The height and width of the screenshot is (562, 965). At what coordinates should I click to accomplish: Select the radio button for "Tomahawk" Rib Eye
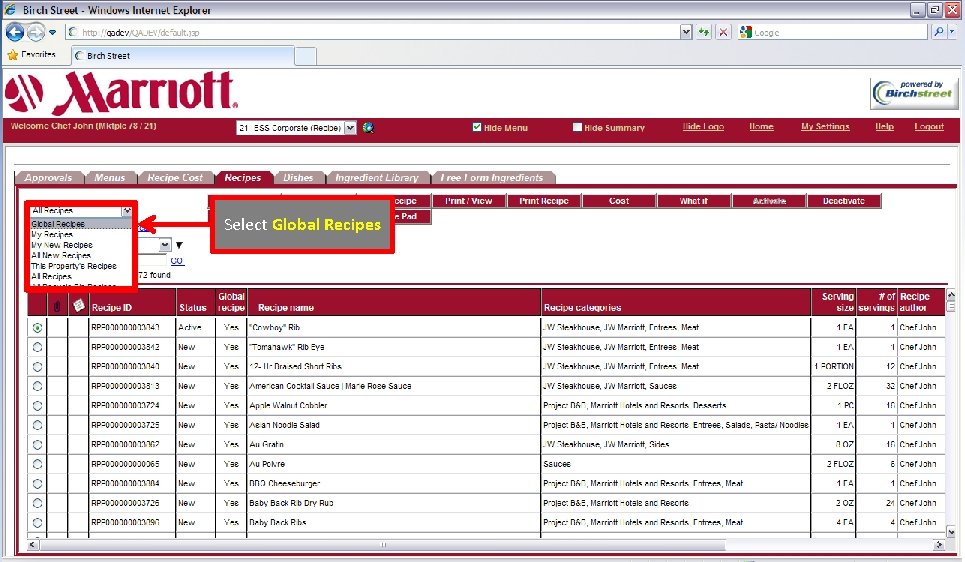coord(38,347)
